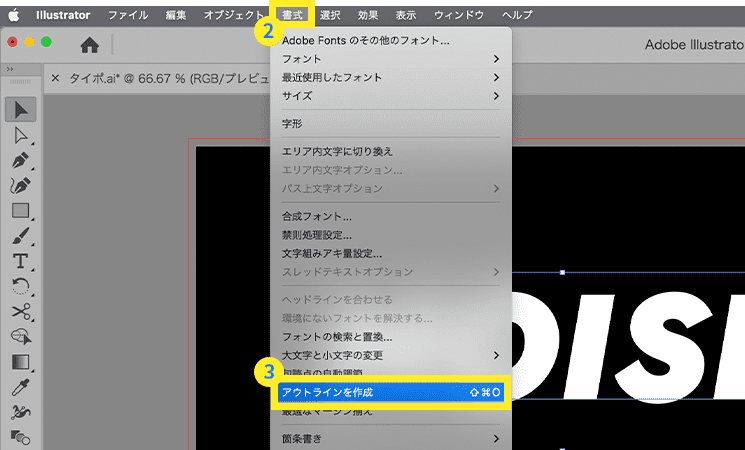The height and width of the screenshot is (450, 745).
Task: Select the Gradient tool
Action: point(21,362)
